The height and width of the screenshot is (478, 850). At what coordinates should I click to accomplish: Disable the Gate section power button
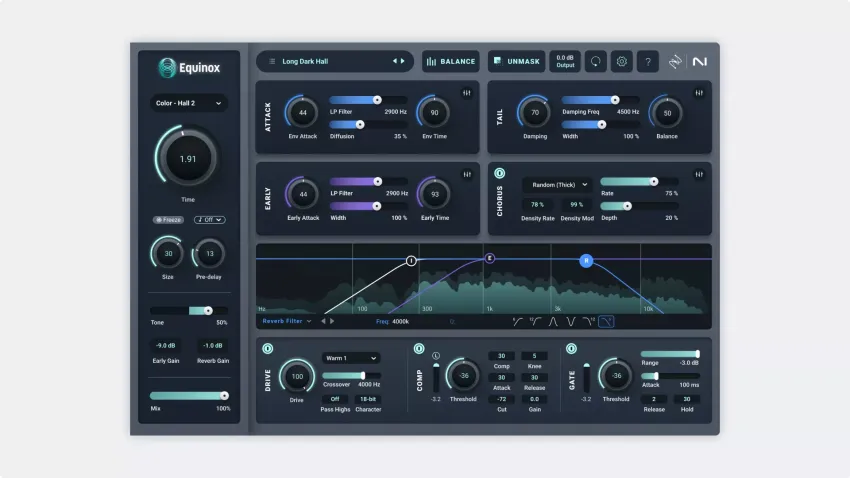571,348
